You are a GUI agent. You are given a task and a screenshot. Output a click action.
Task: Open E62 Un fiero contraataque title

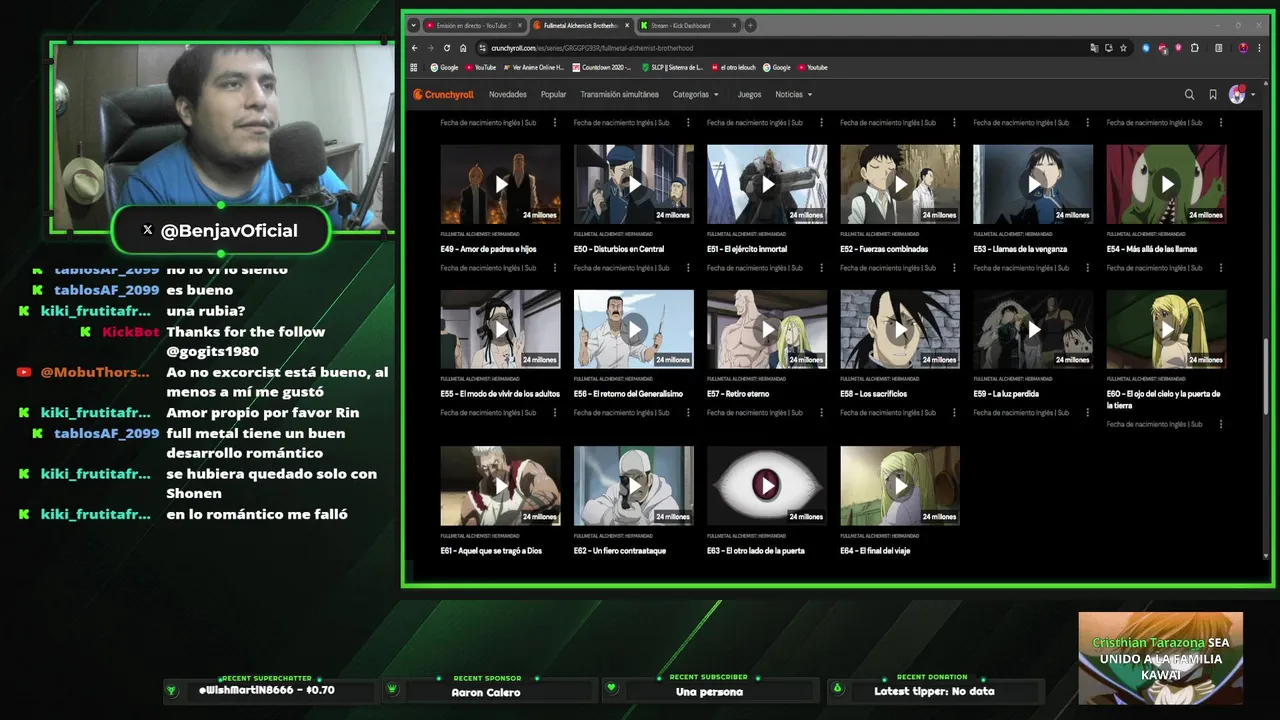click(620, 551)
